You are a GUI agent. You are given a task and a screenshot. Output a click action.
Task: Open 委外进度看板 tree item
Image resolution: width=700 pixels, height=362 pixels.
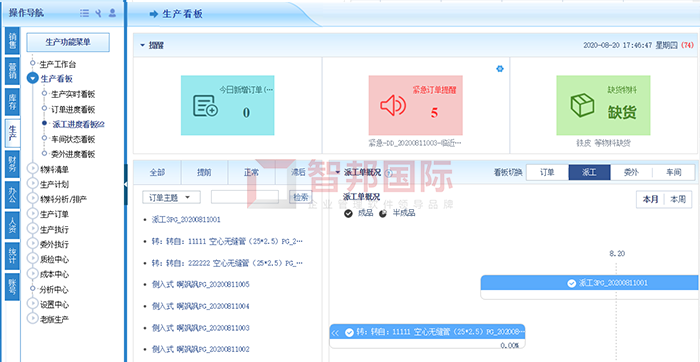(x=73, y=154)
